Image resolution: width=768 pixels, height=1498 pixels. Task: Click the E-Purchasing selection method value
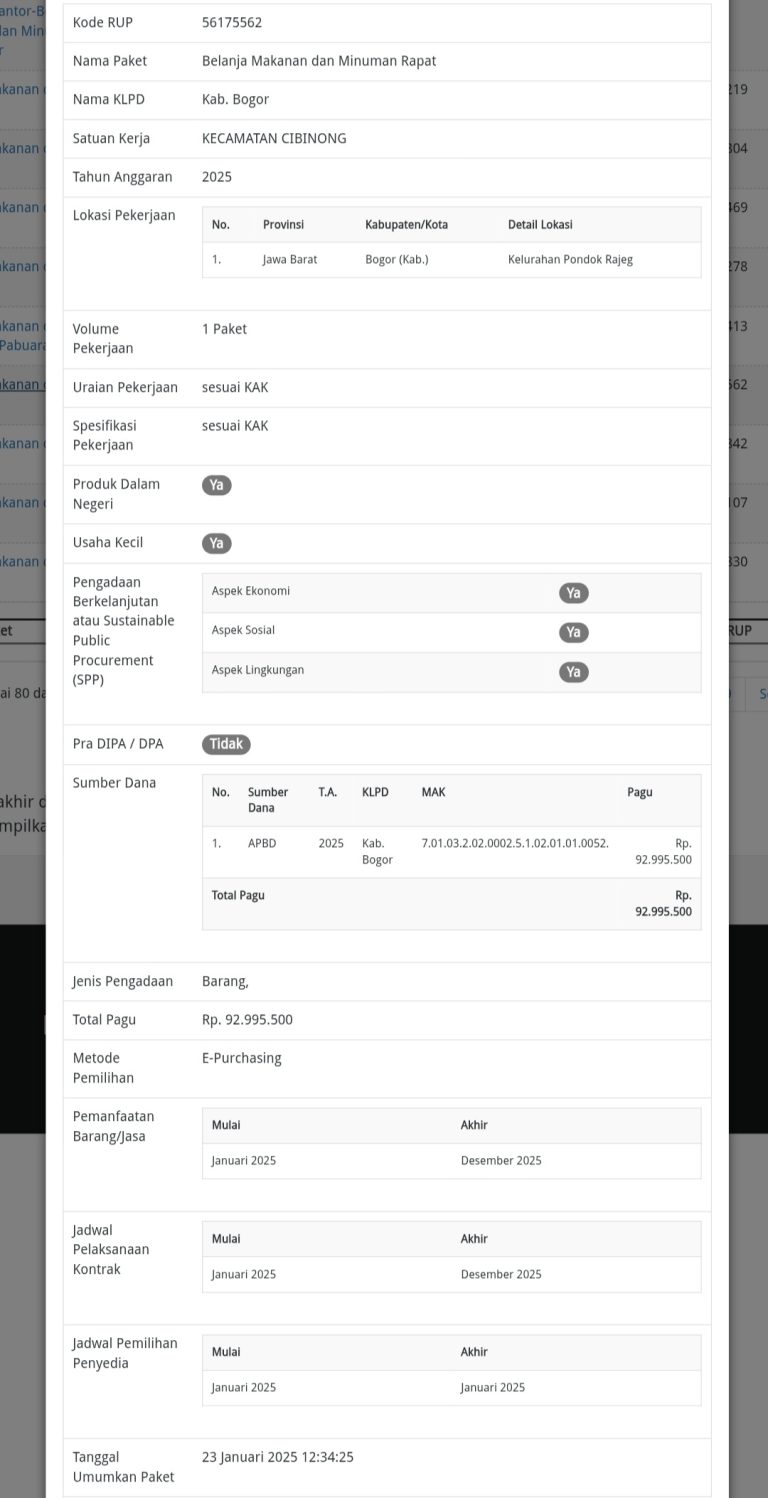pyautogui.click(x=241, y=1058)
